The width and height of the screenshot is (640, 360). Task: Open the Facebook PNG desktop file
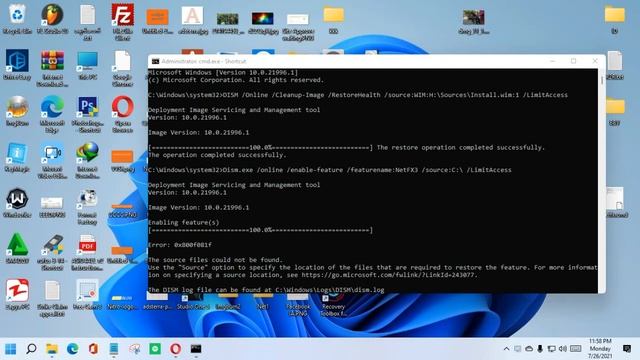coord(298,305)
